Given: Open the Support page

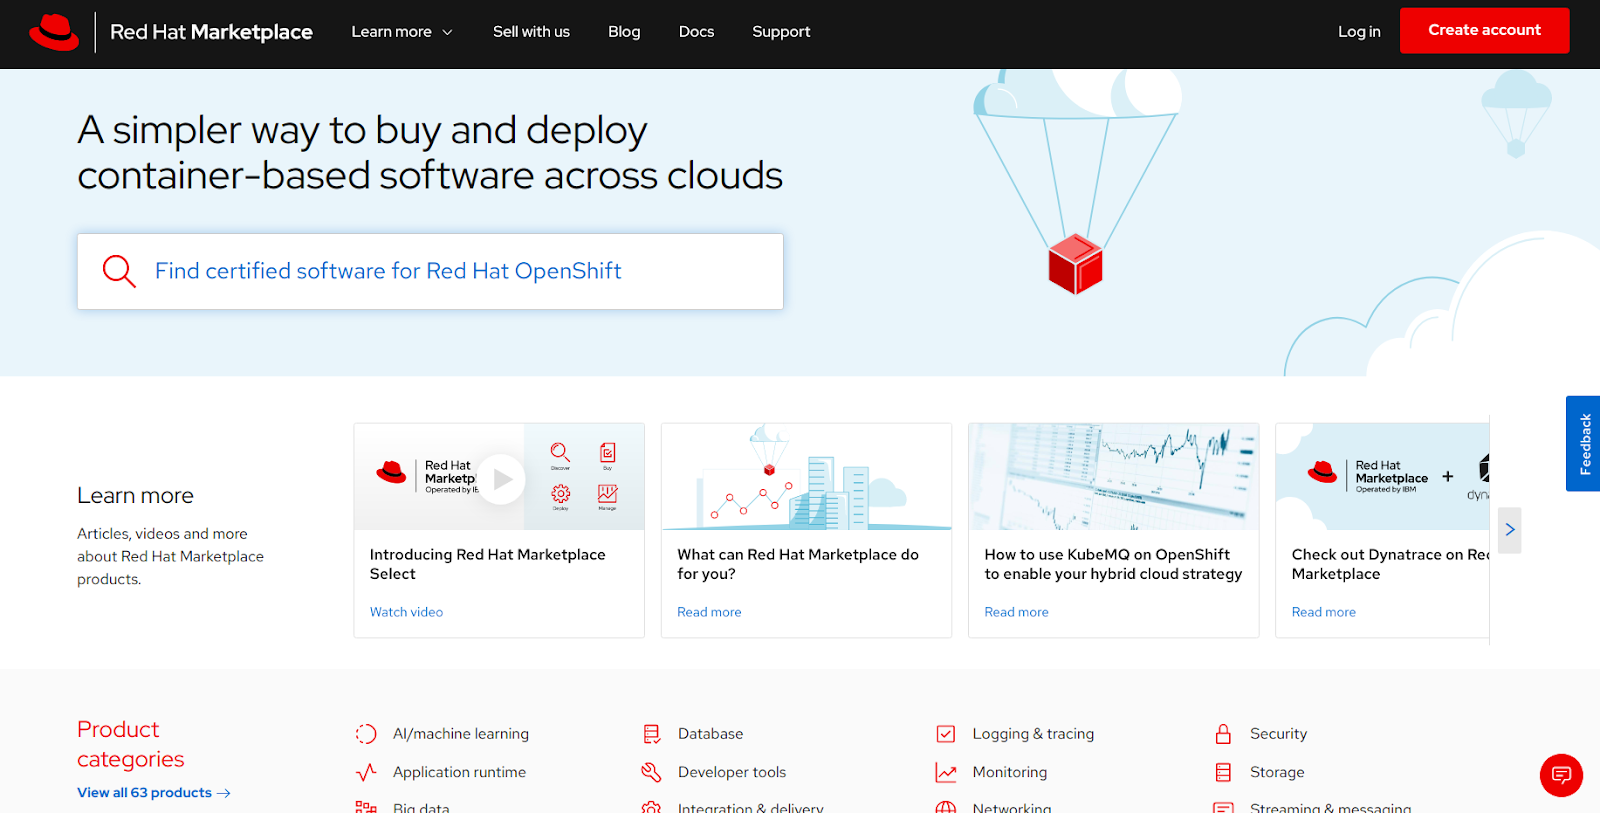Looking at the screenshot, I should tap(781, 32).
